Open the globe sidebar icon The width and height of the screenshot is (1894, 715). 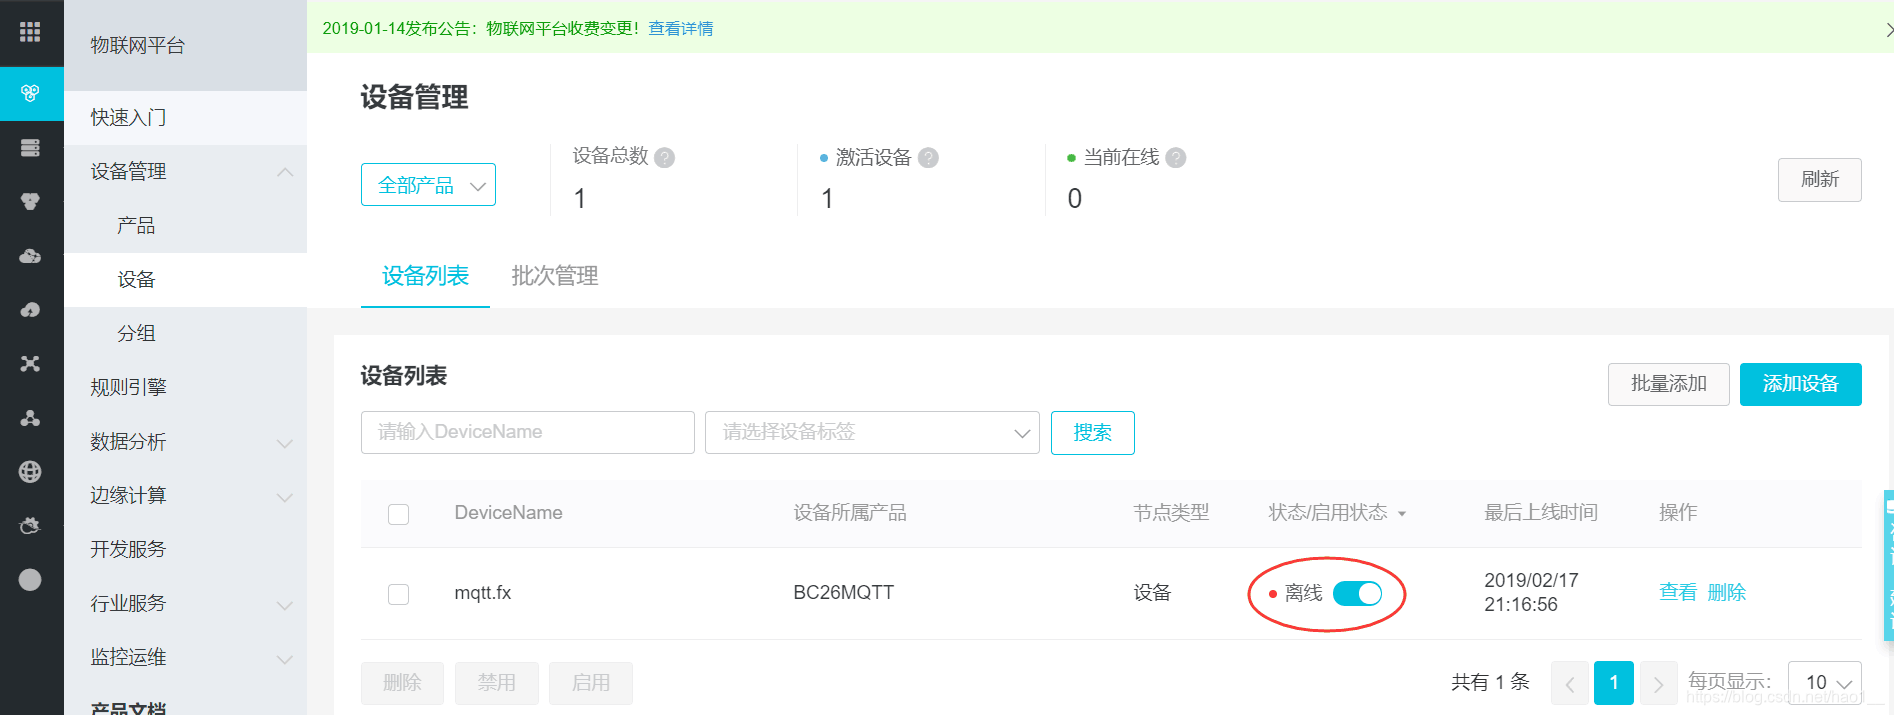pos(30,472)
